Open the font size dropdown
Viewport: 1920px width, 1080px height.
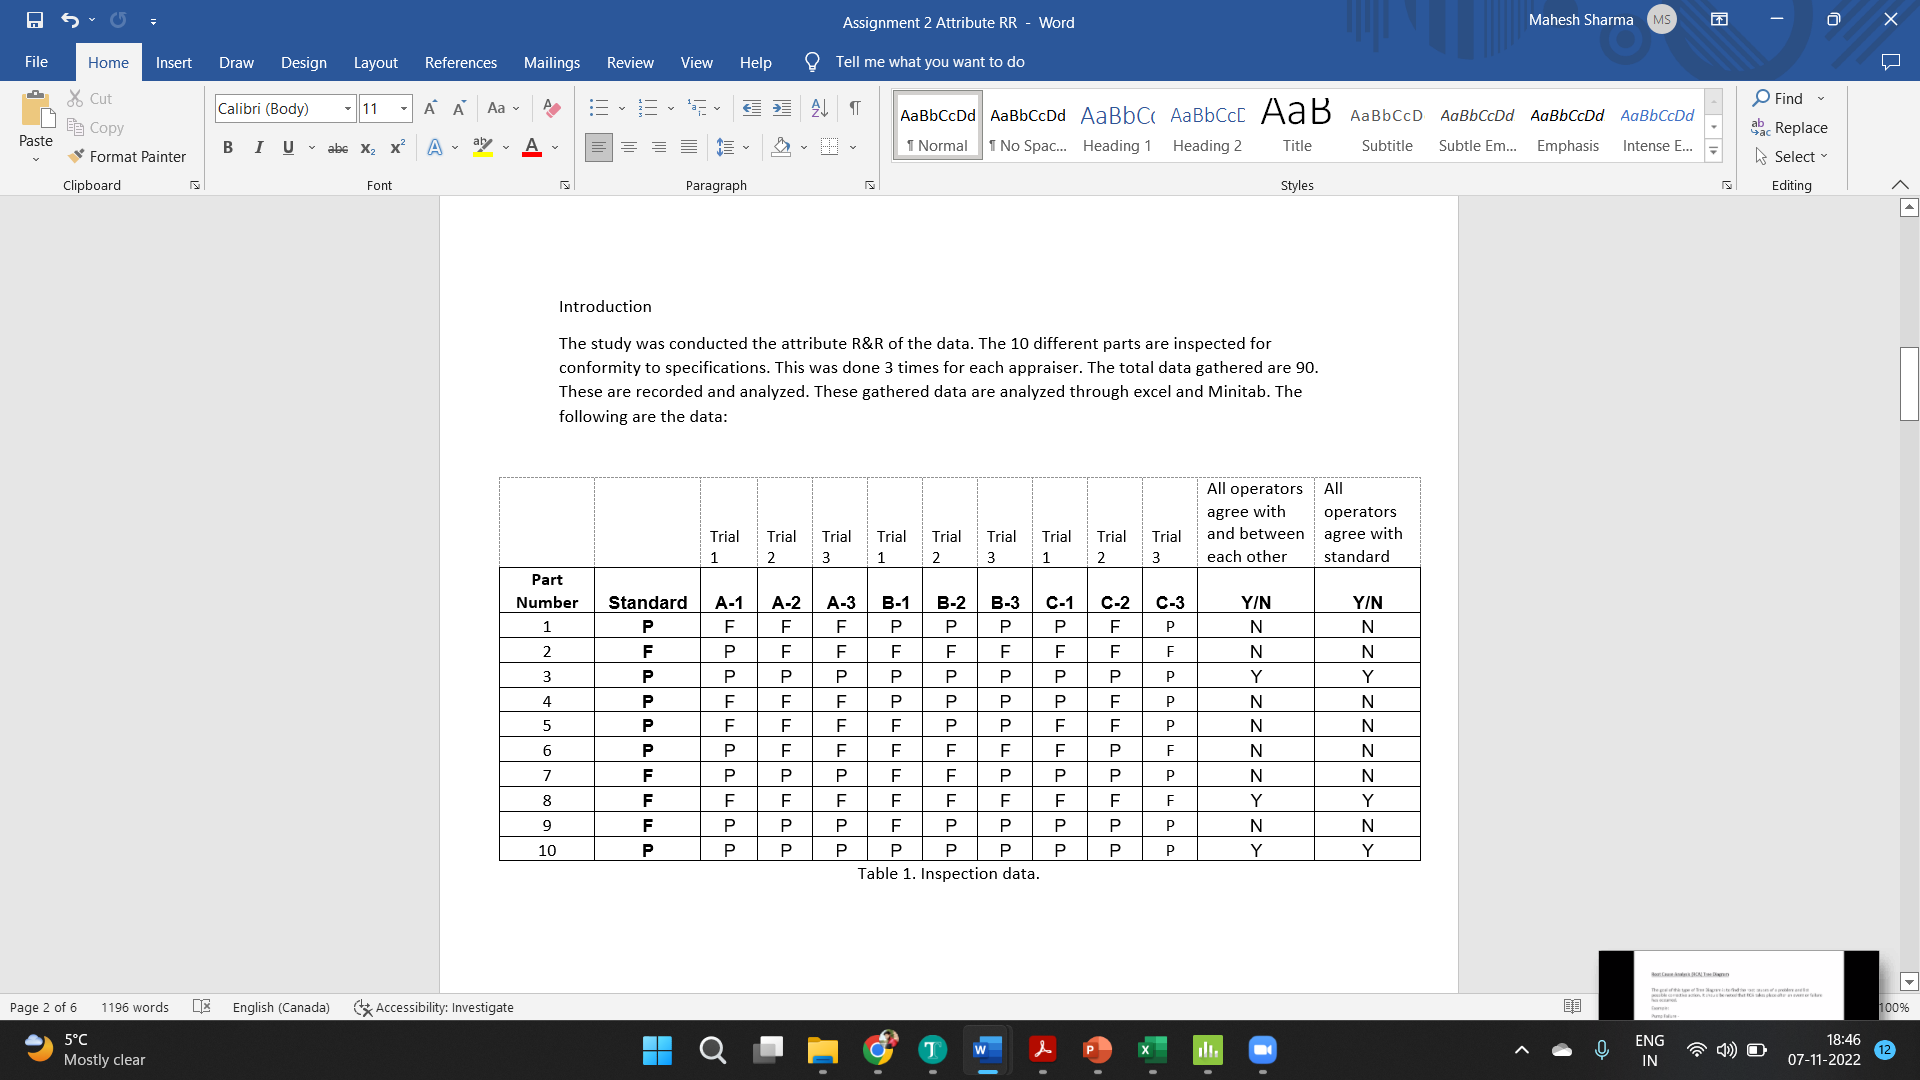coord(403,108)
